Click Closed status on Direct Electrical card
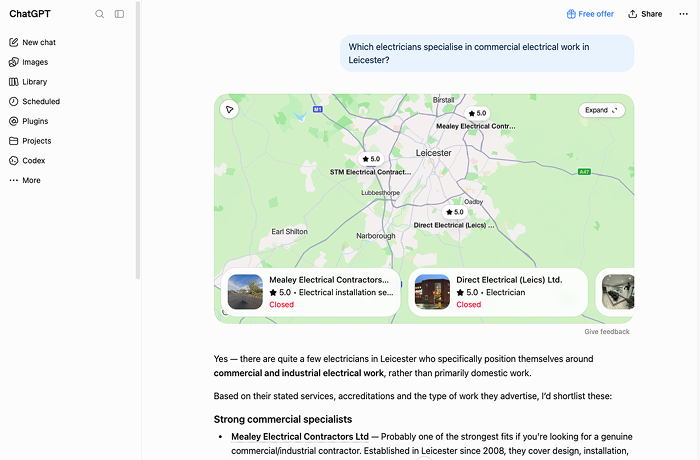This screenshot has height=460, width=700. point(468,305)
